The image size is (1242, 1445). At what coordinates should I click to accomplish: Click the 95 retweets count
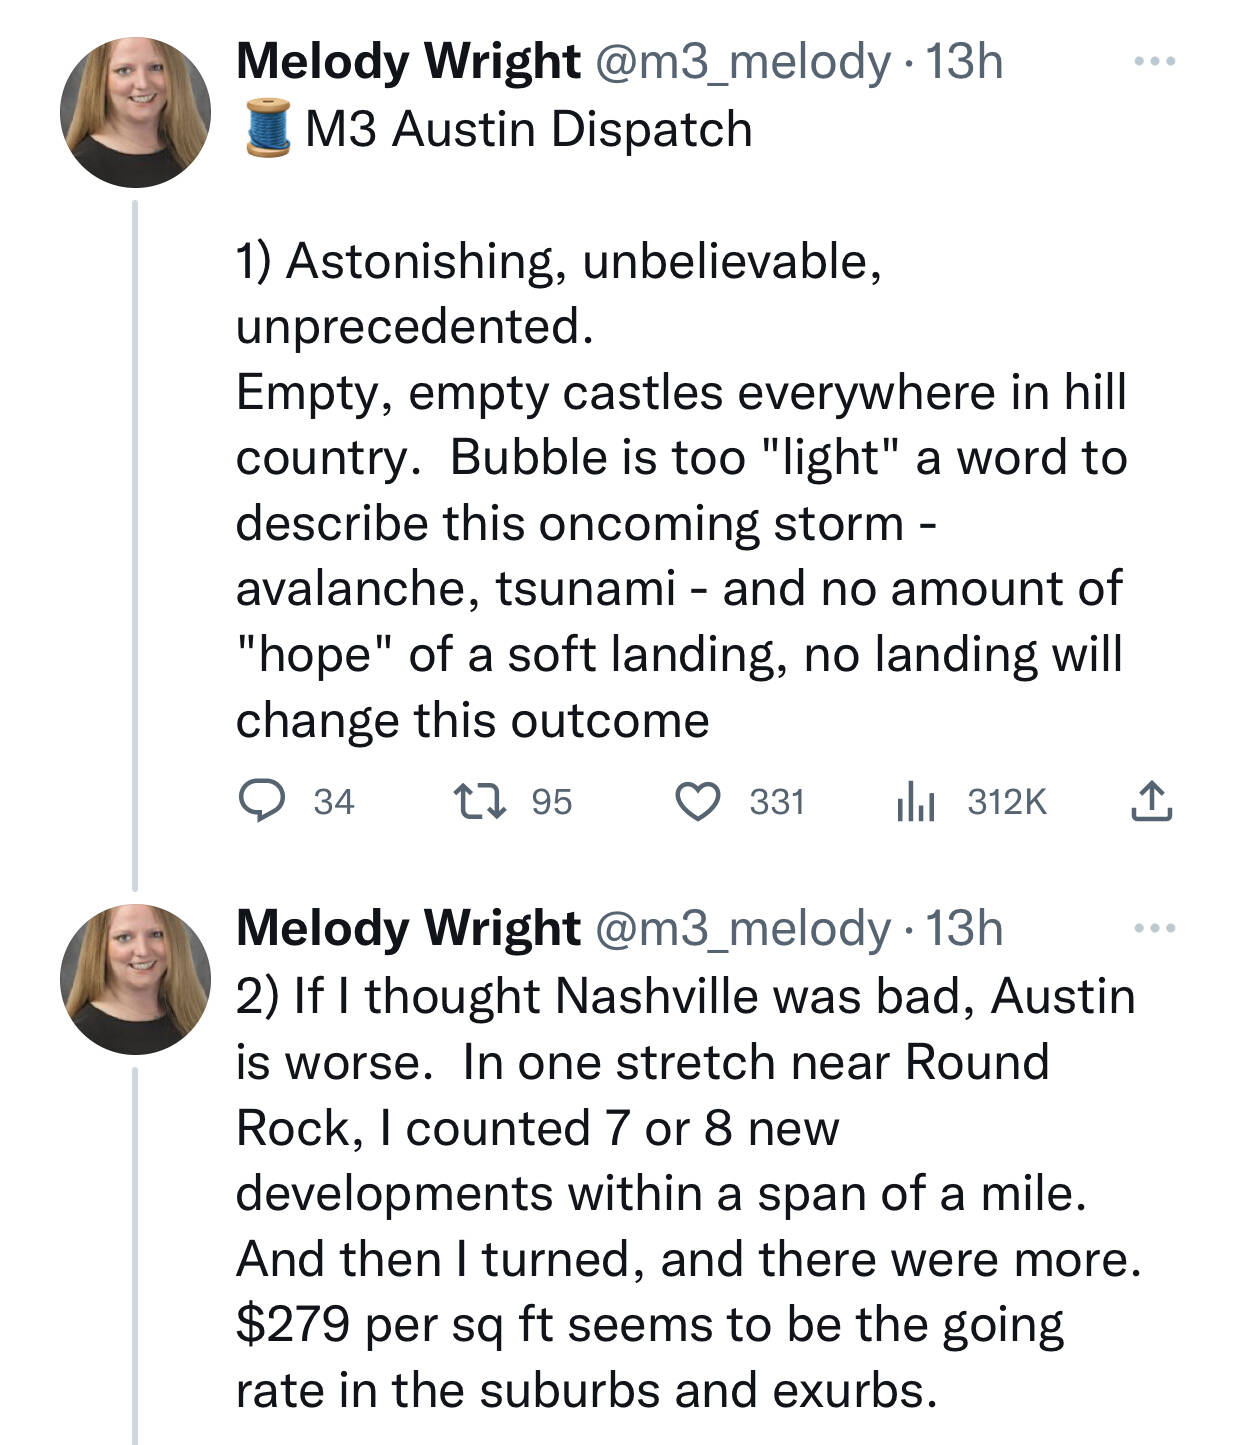(x=552, y=802)
